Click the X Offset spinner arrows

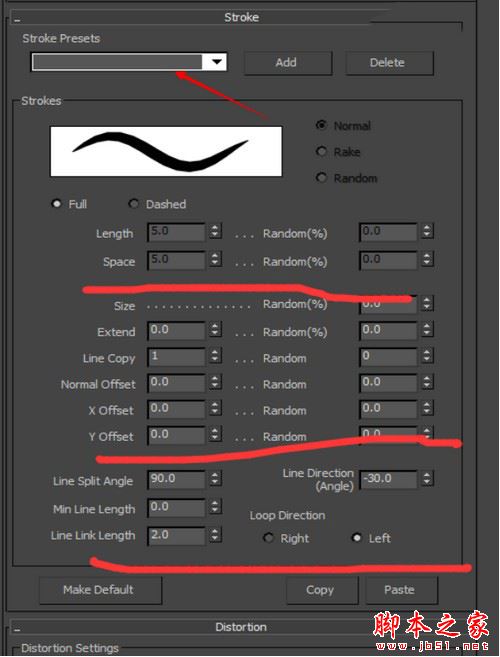click(x=215, y=408)
